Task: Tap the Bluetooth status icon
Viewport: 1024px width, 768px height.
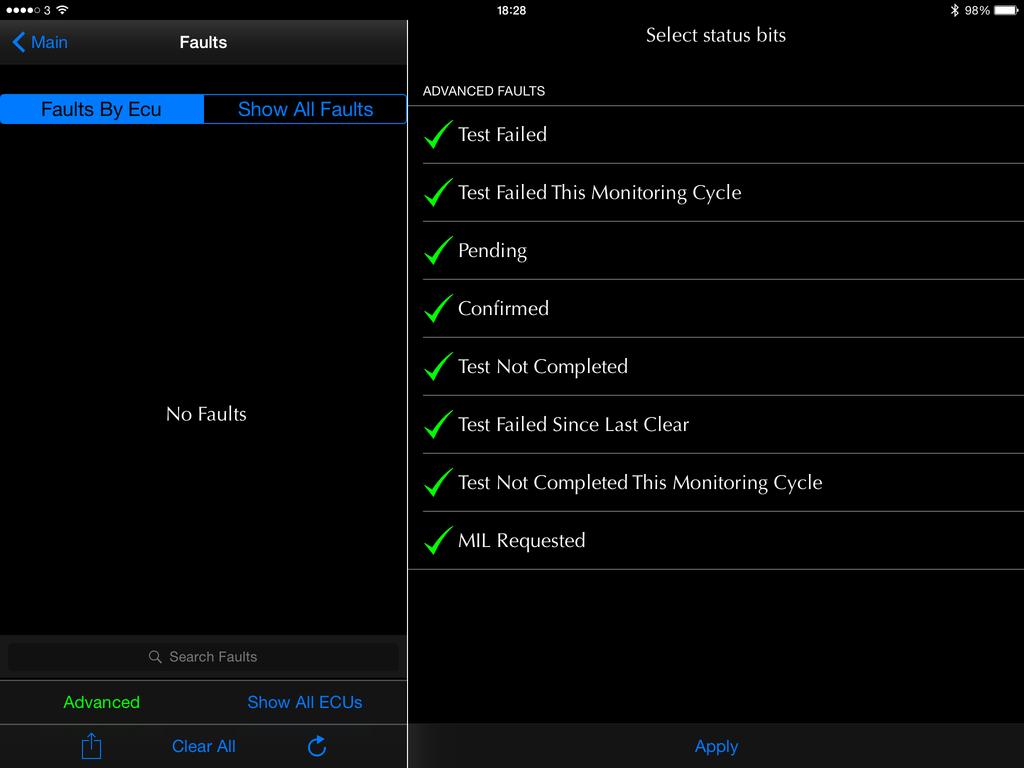Action: (x=954, y=10)
